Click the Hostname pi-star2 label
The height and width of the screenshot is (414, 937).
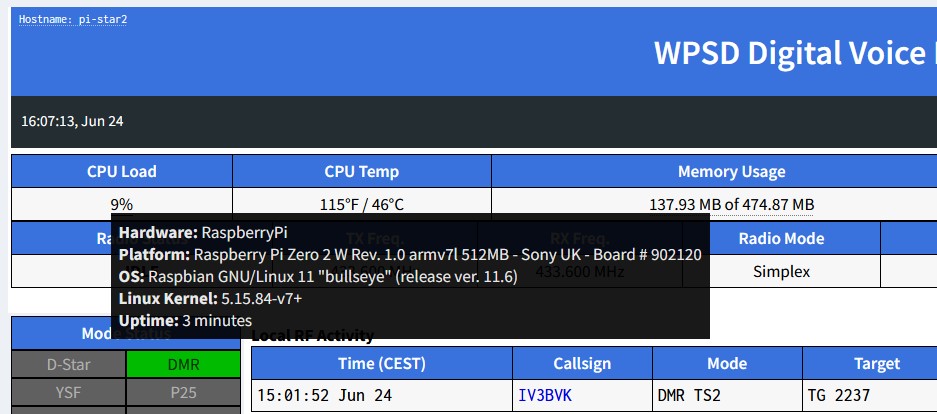coord(73,20)
